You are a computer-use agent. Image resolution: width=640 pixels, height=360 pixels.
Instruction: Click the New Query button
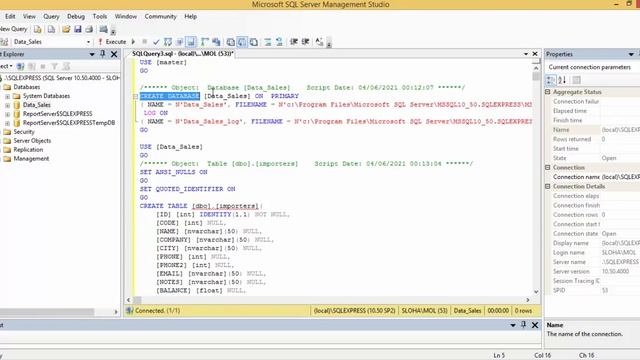point(14,29)
